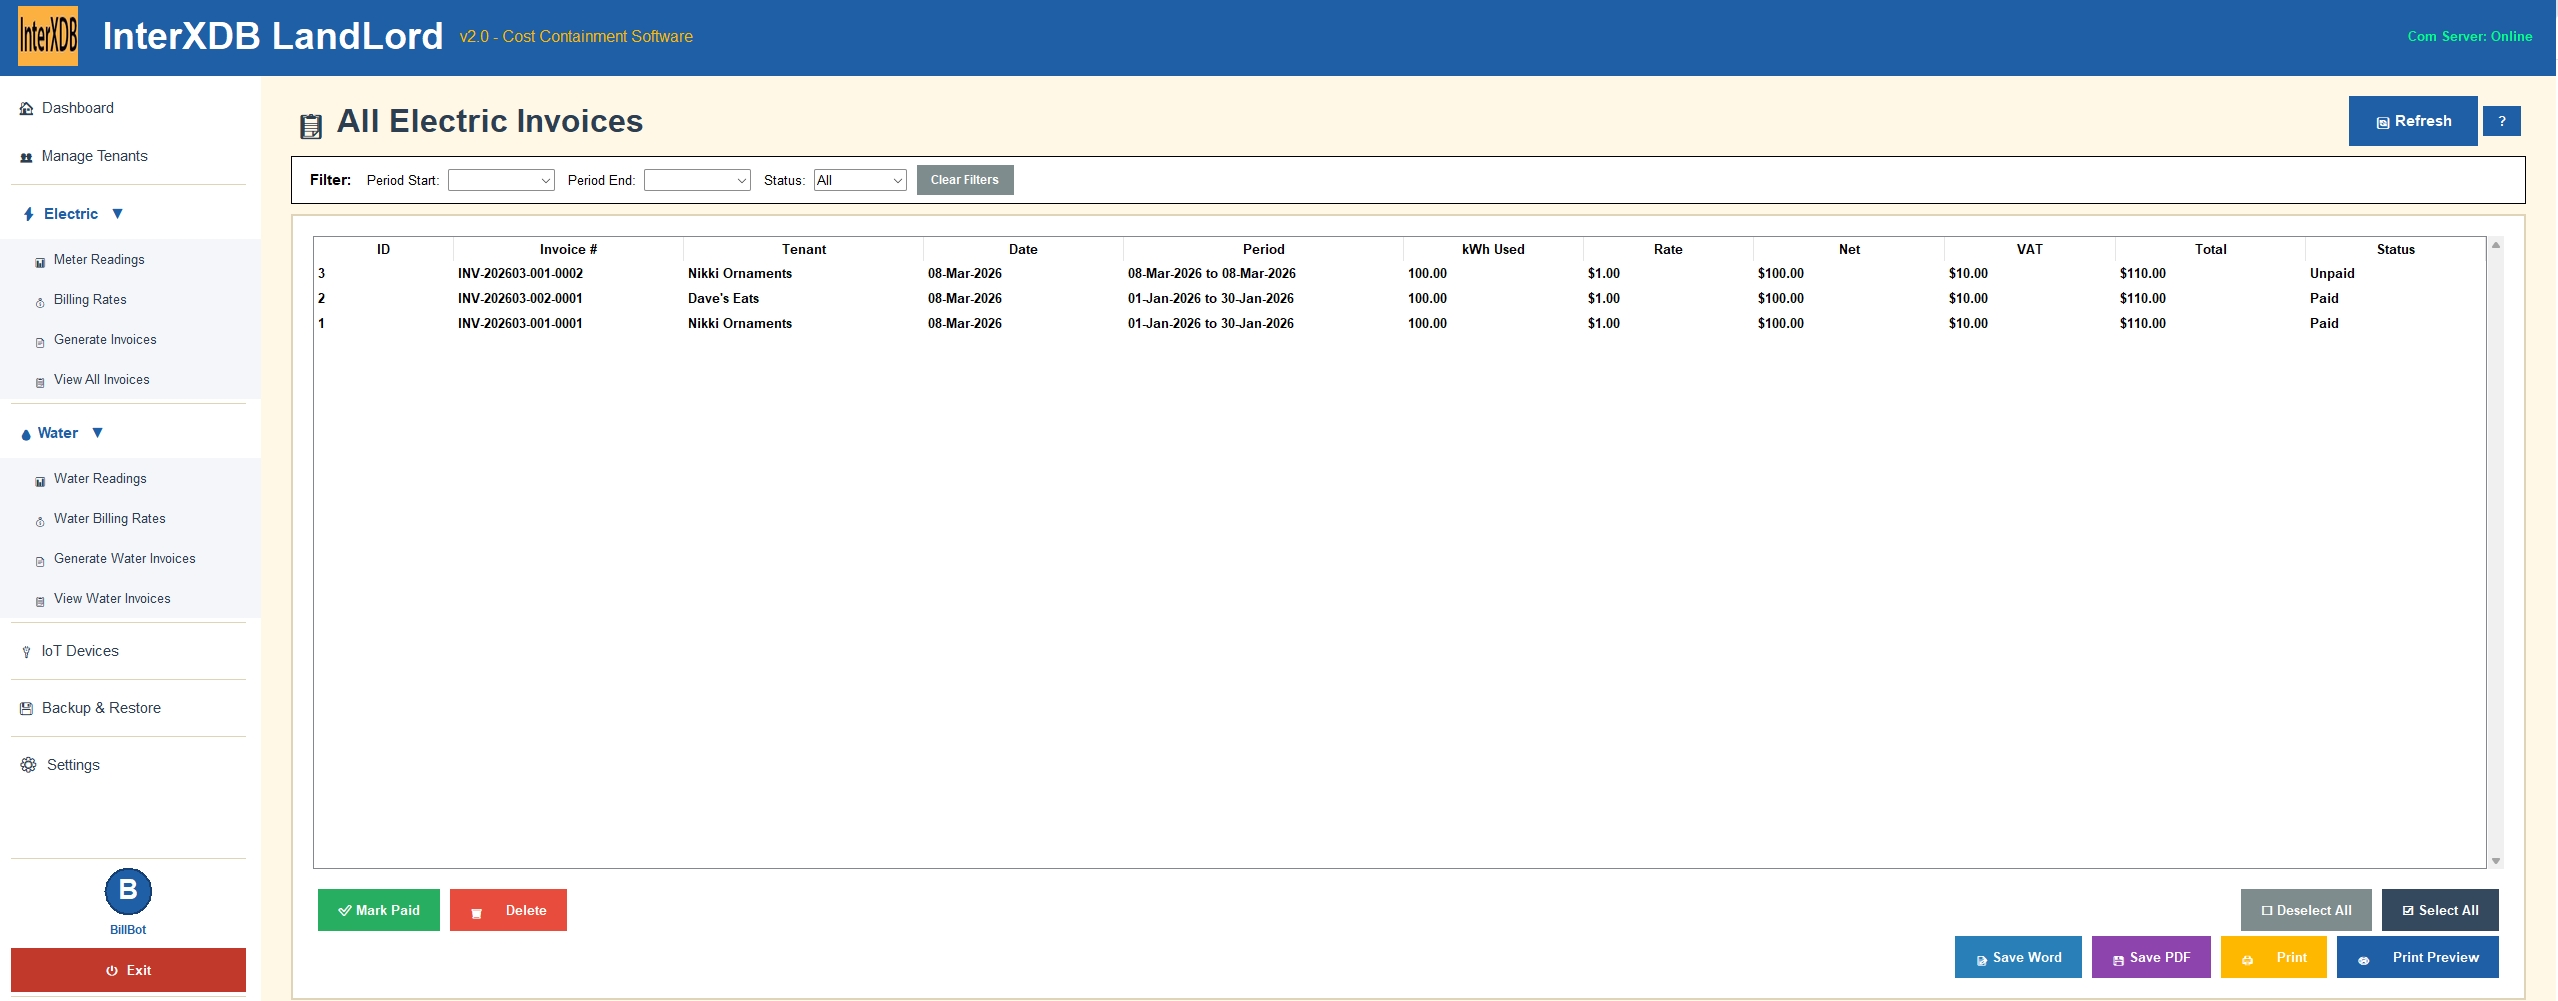Click the View Water Invoices icon
The image size is (2558, 1001).
pyautogui.click(x=40, y=601)
